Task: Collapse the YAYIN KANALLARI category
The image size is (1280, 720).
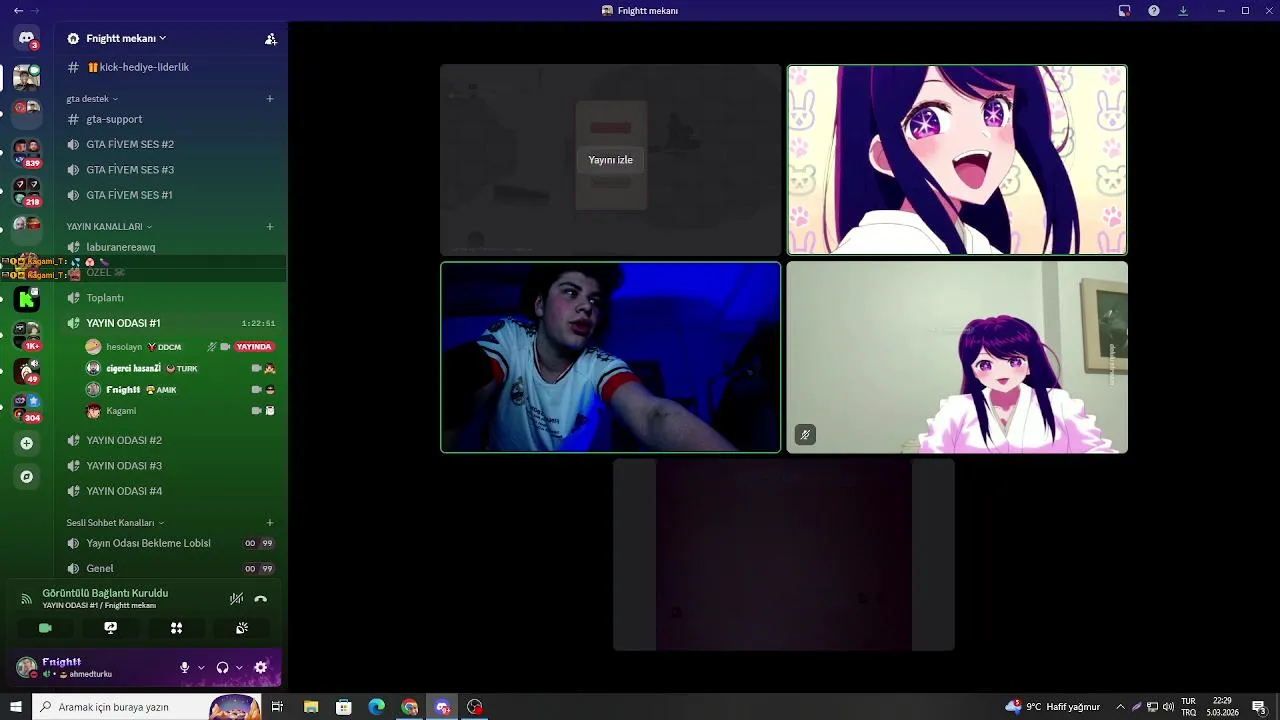Action: click(109, 227)
